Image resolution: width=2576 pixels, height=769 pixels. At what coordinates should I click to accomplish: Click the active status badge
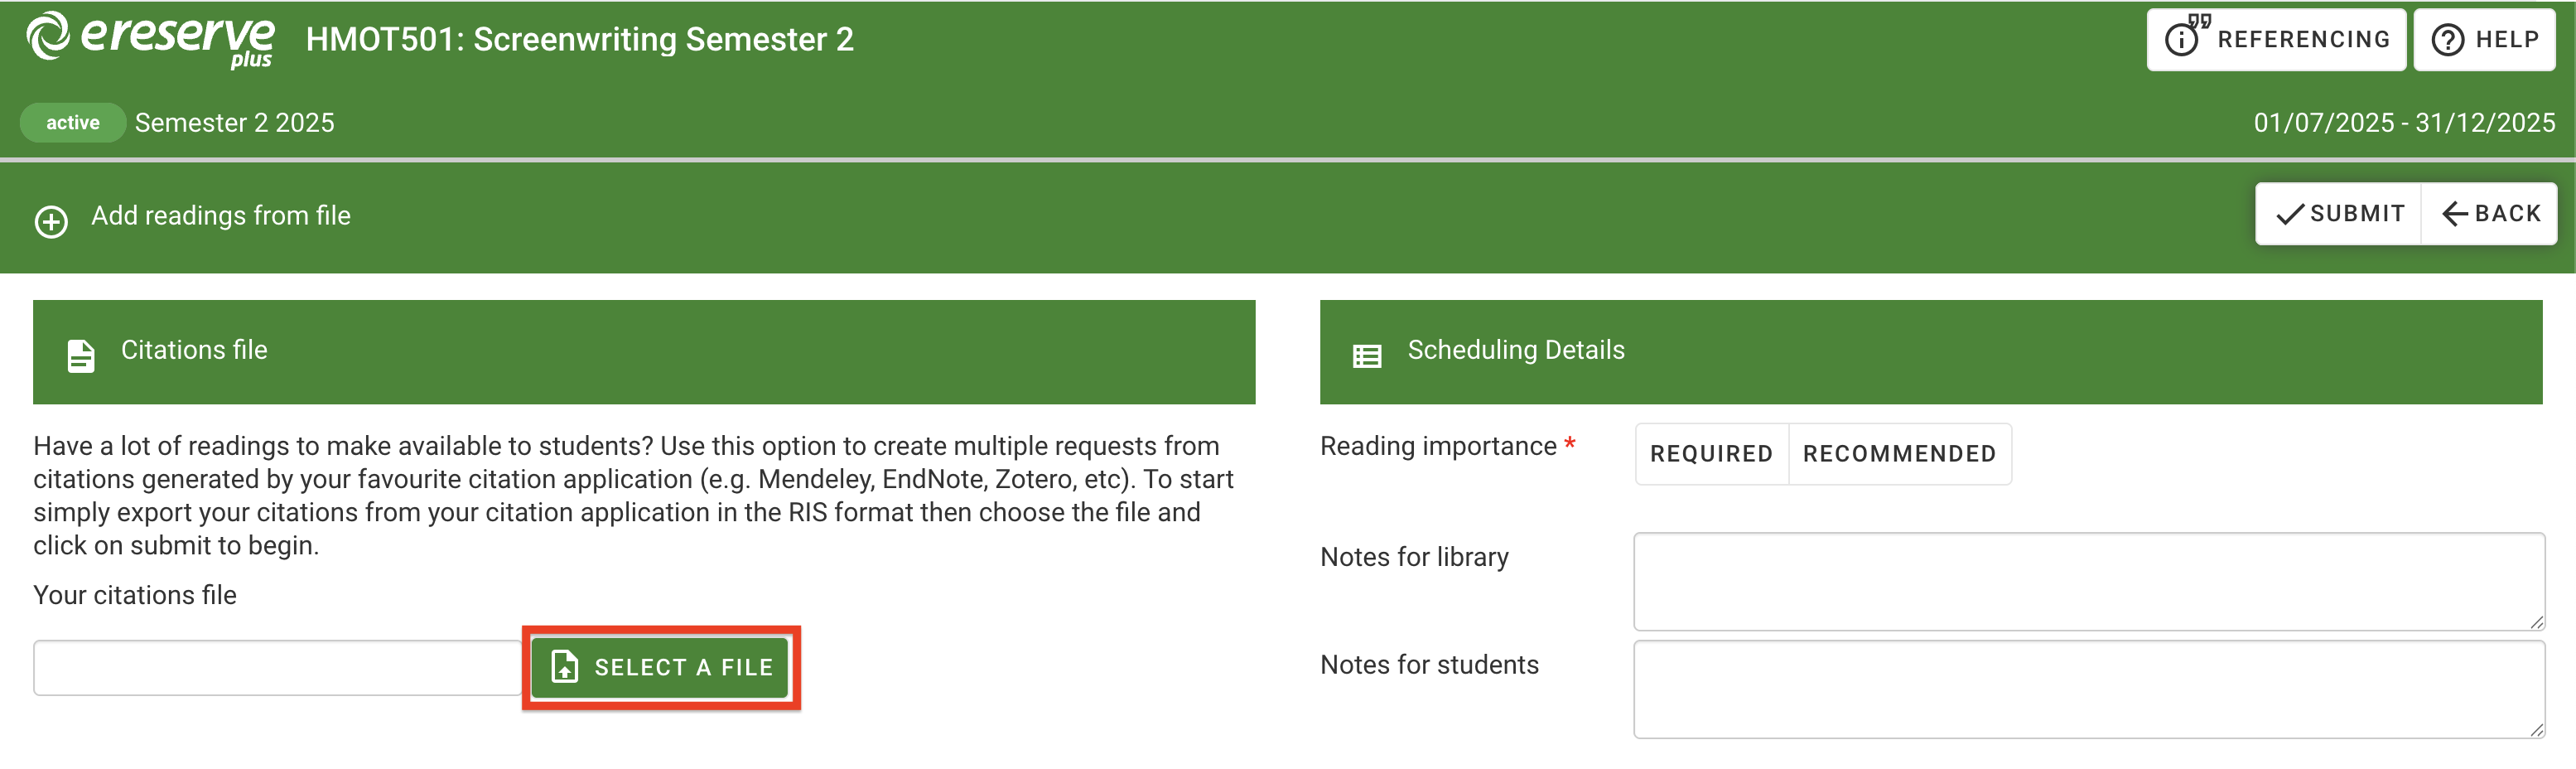72,122
